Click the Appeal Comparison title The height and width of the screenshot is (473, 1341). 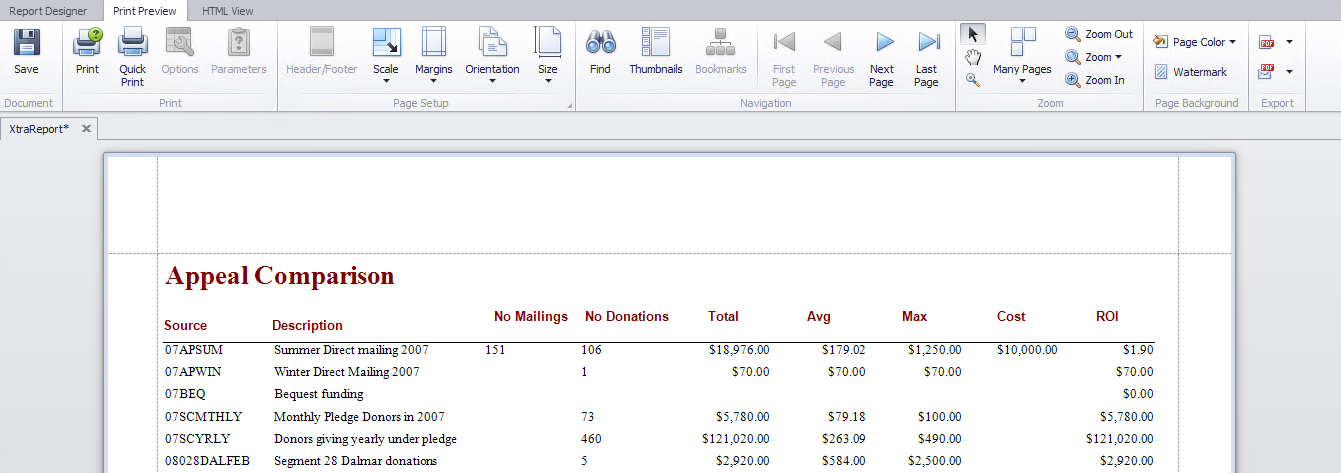tap(280, 276)
